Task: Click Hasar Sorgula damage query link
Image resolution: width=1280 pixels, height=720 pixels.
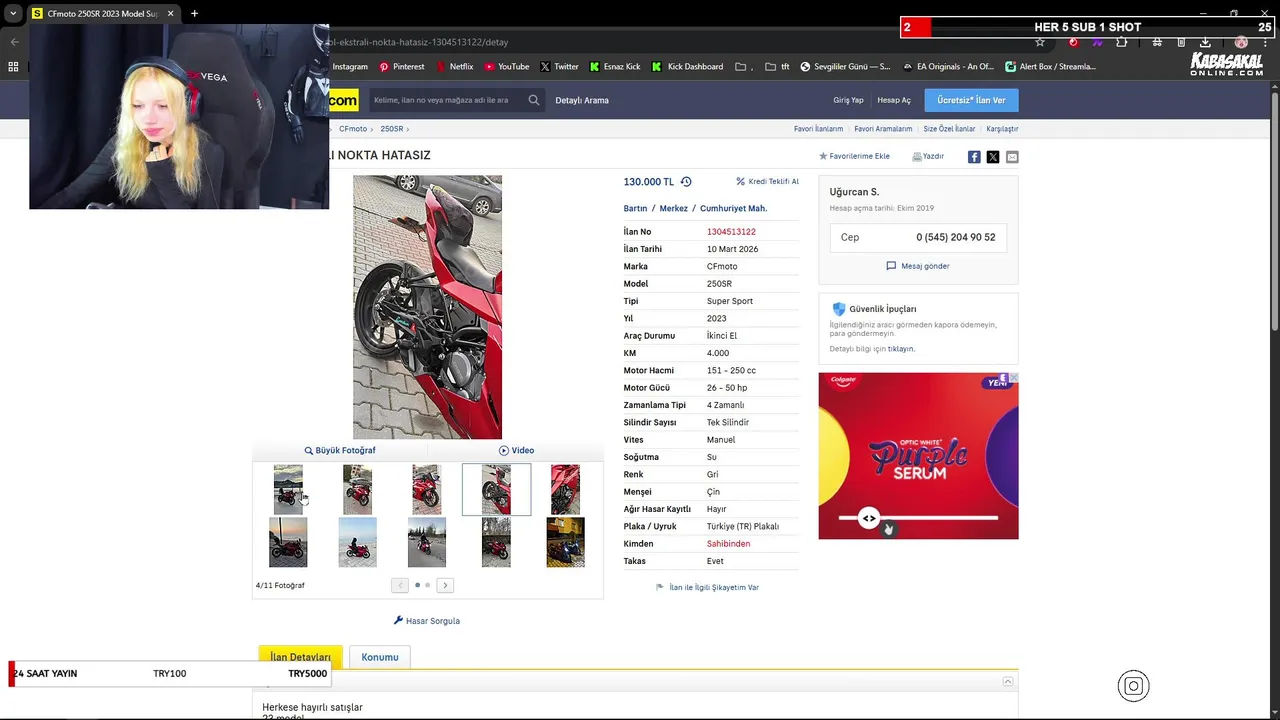Action: click(x=427, y=621)
